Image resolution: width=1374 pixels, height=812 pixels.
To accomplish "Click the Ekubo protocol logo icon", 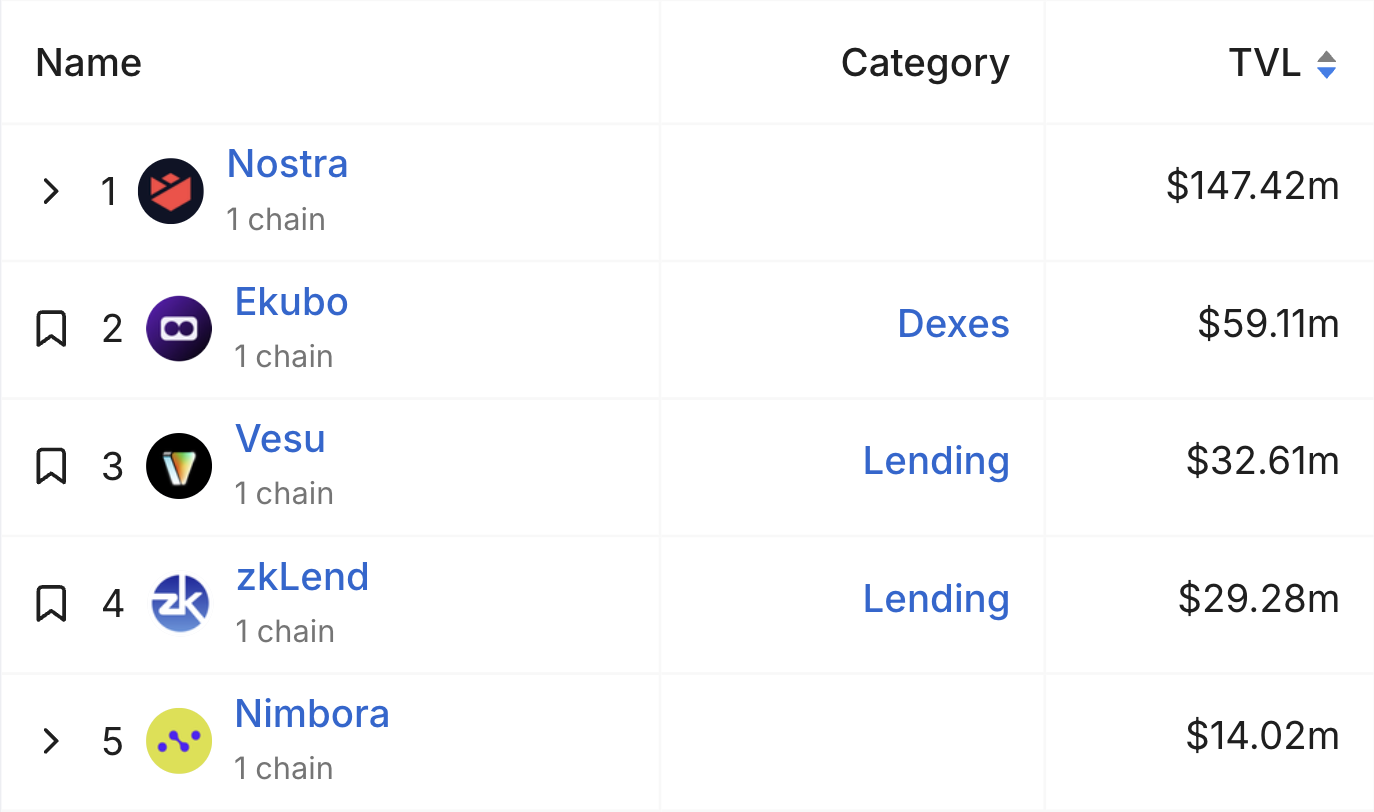I will (179, 328).
